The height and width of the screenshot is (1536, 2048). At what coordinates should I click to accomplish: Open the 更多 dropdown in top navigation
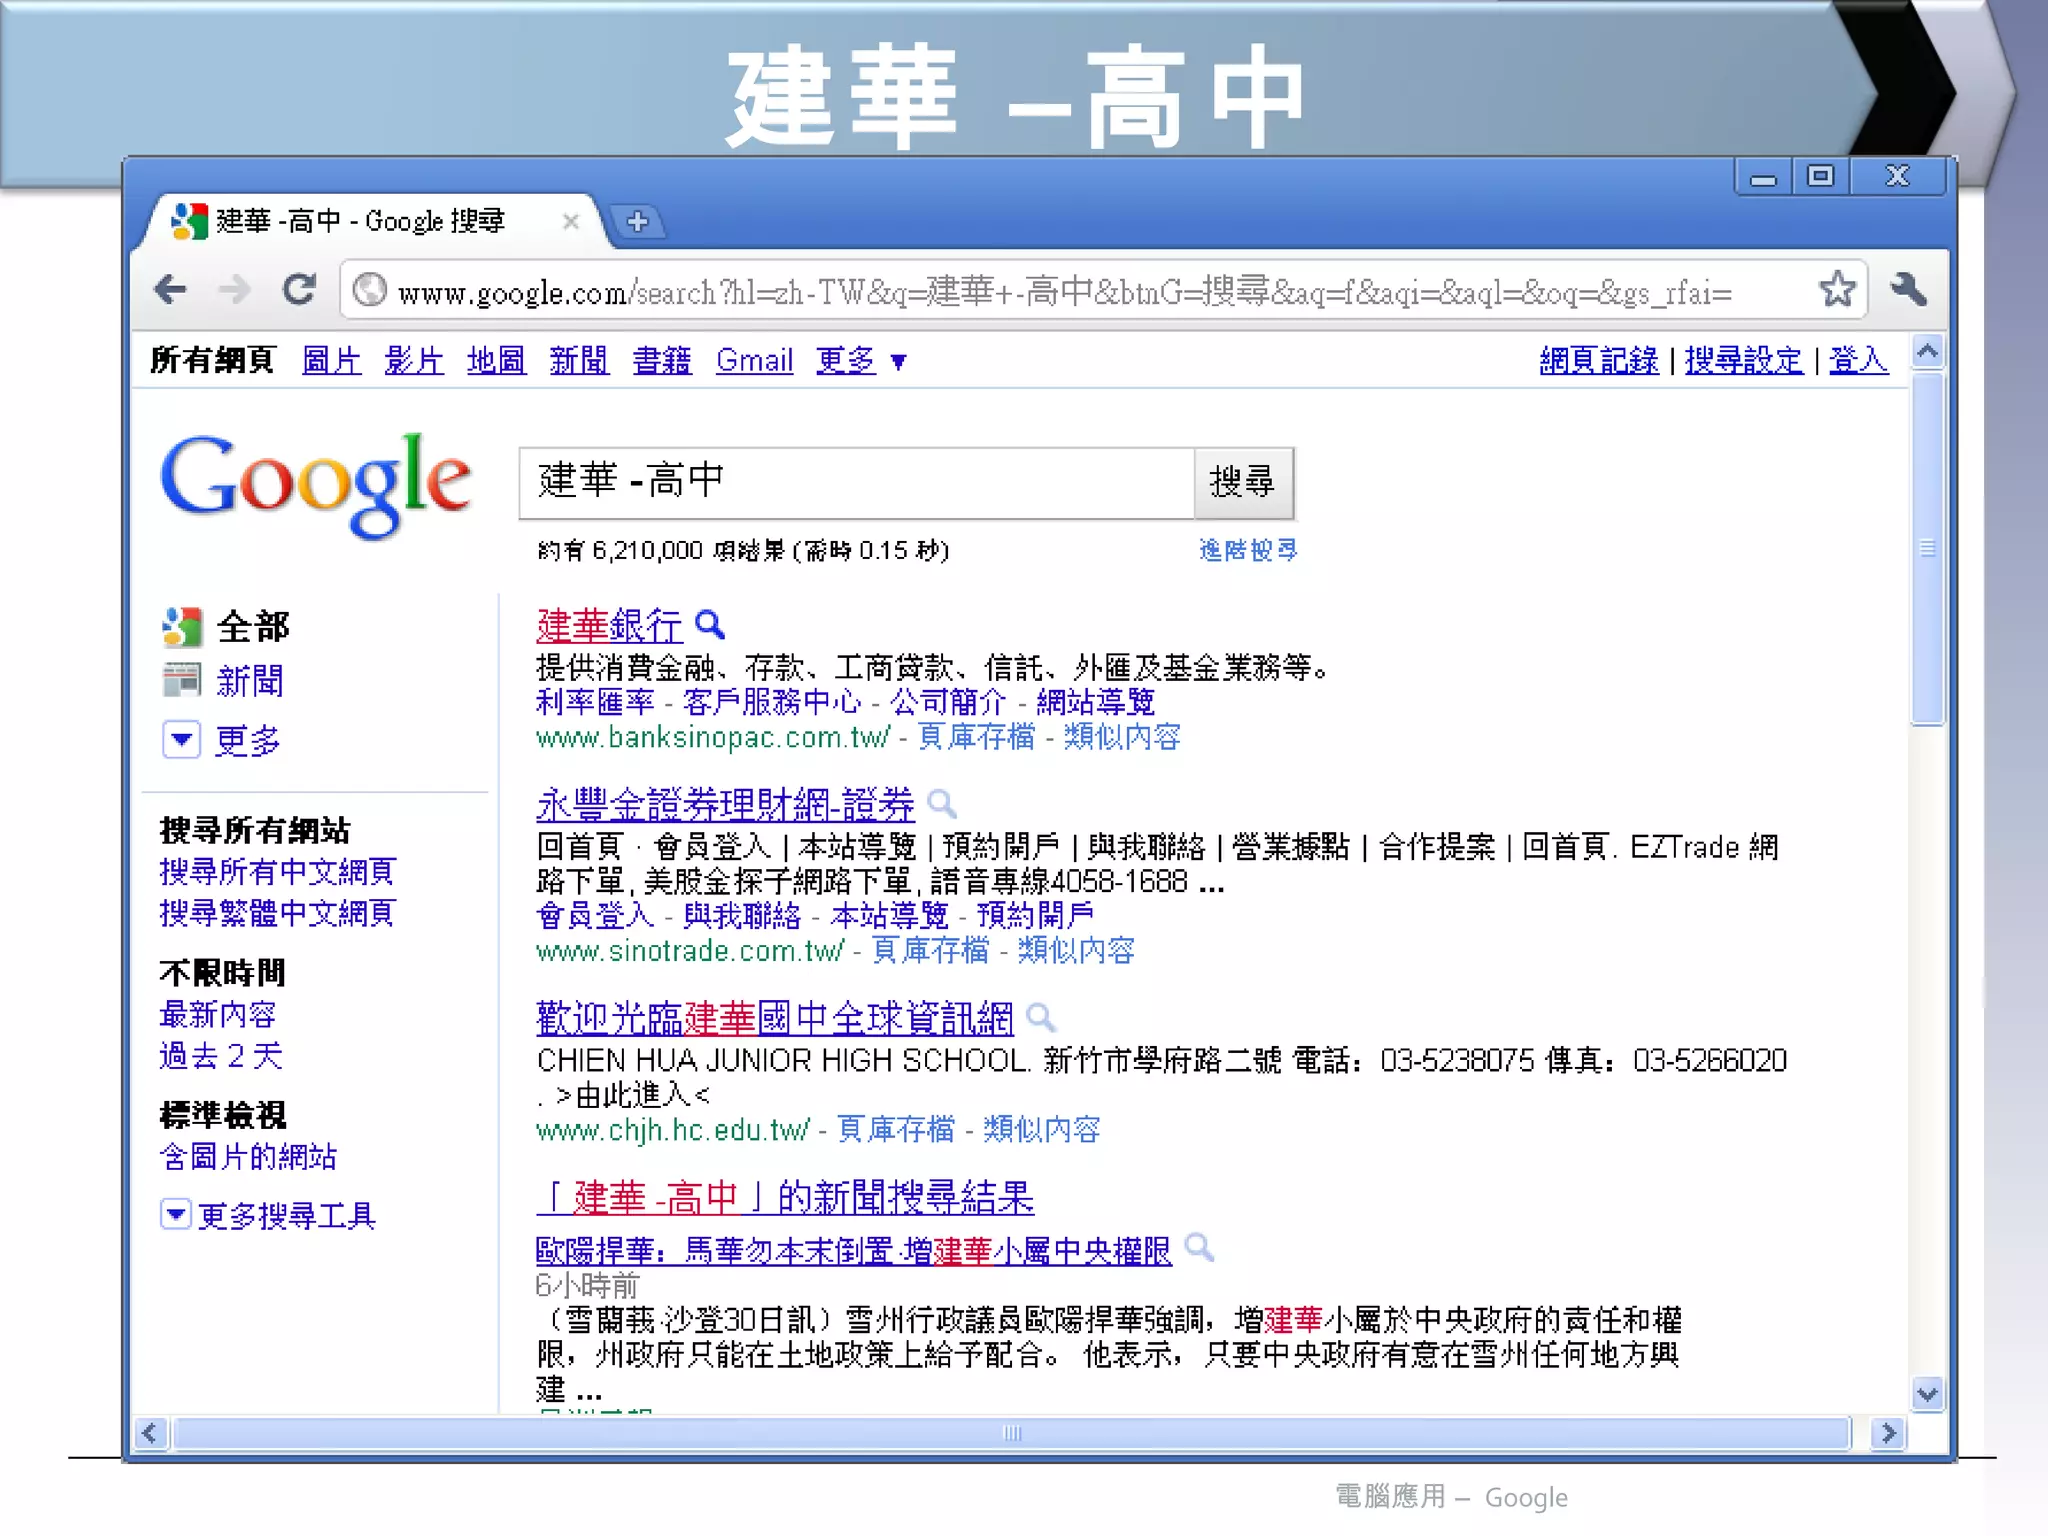tap(861, 360)
